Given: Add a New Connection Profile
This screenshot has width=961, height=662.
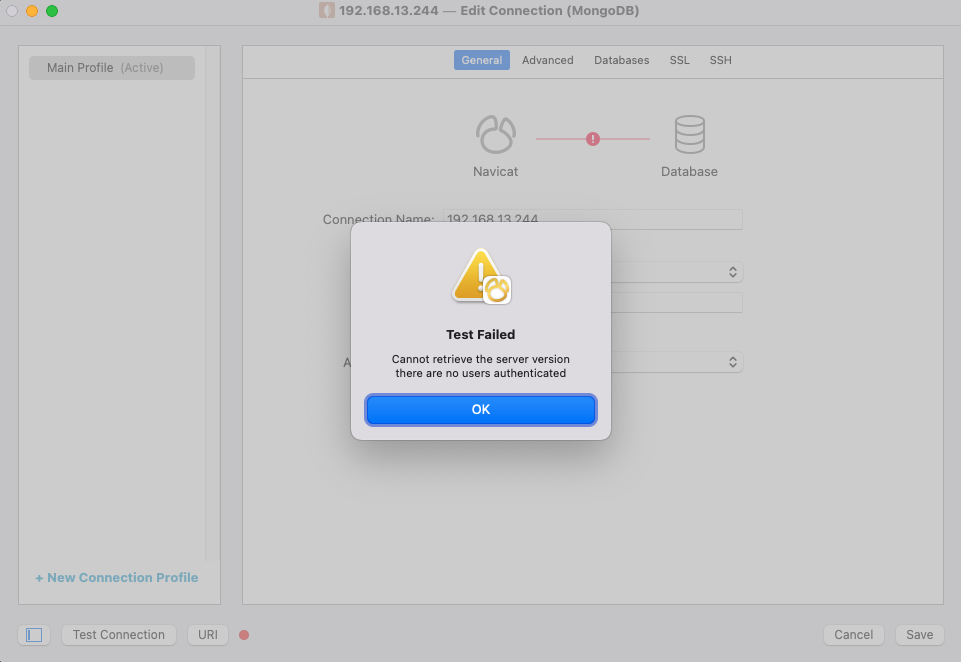Looking at the screenshot, I should point(116,577).
